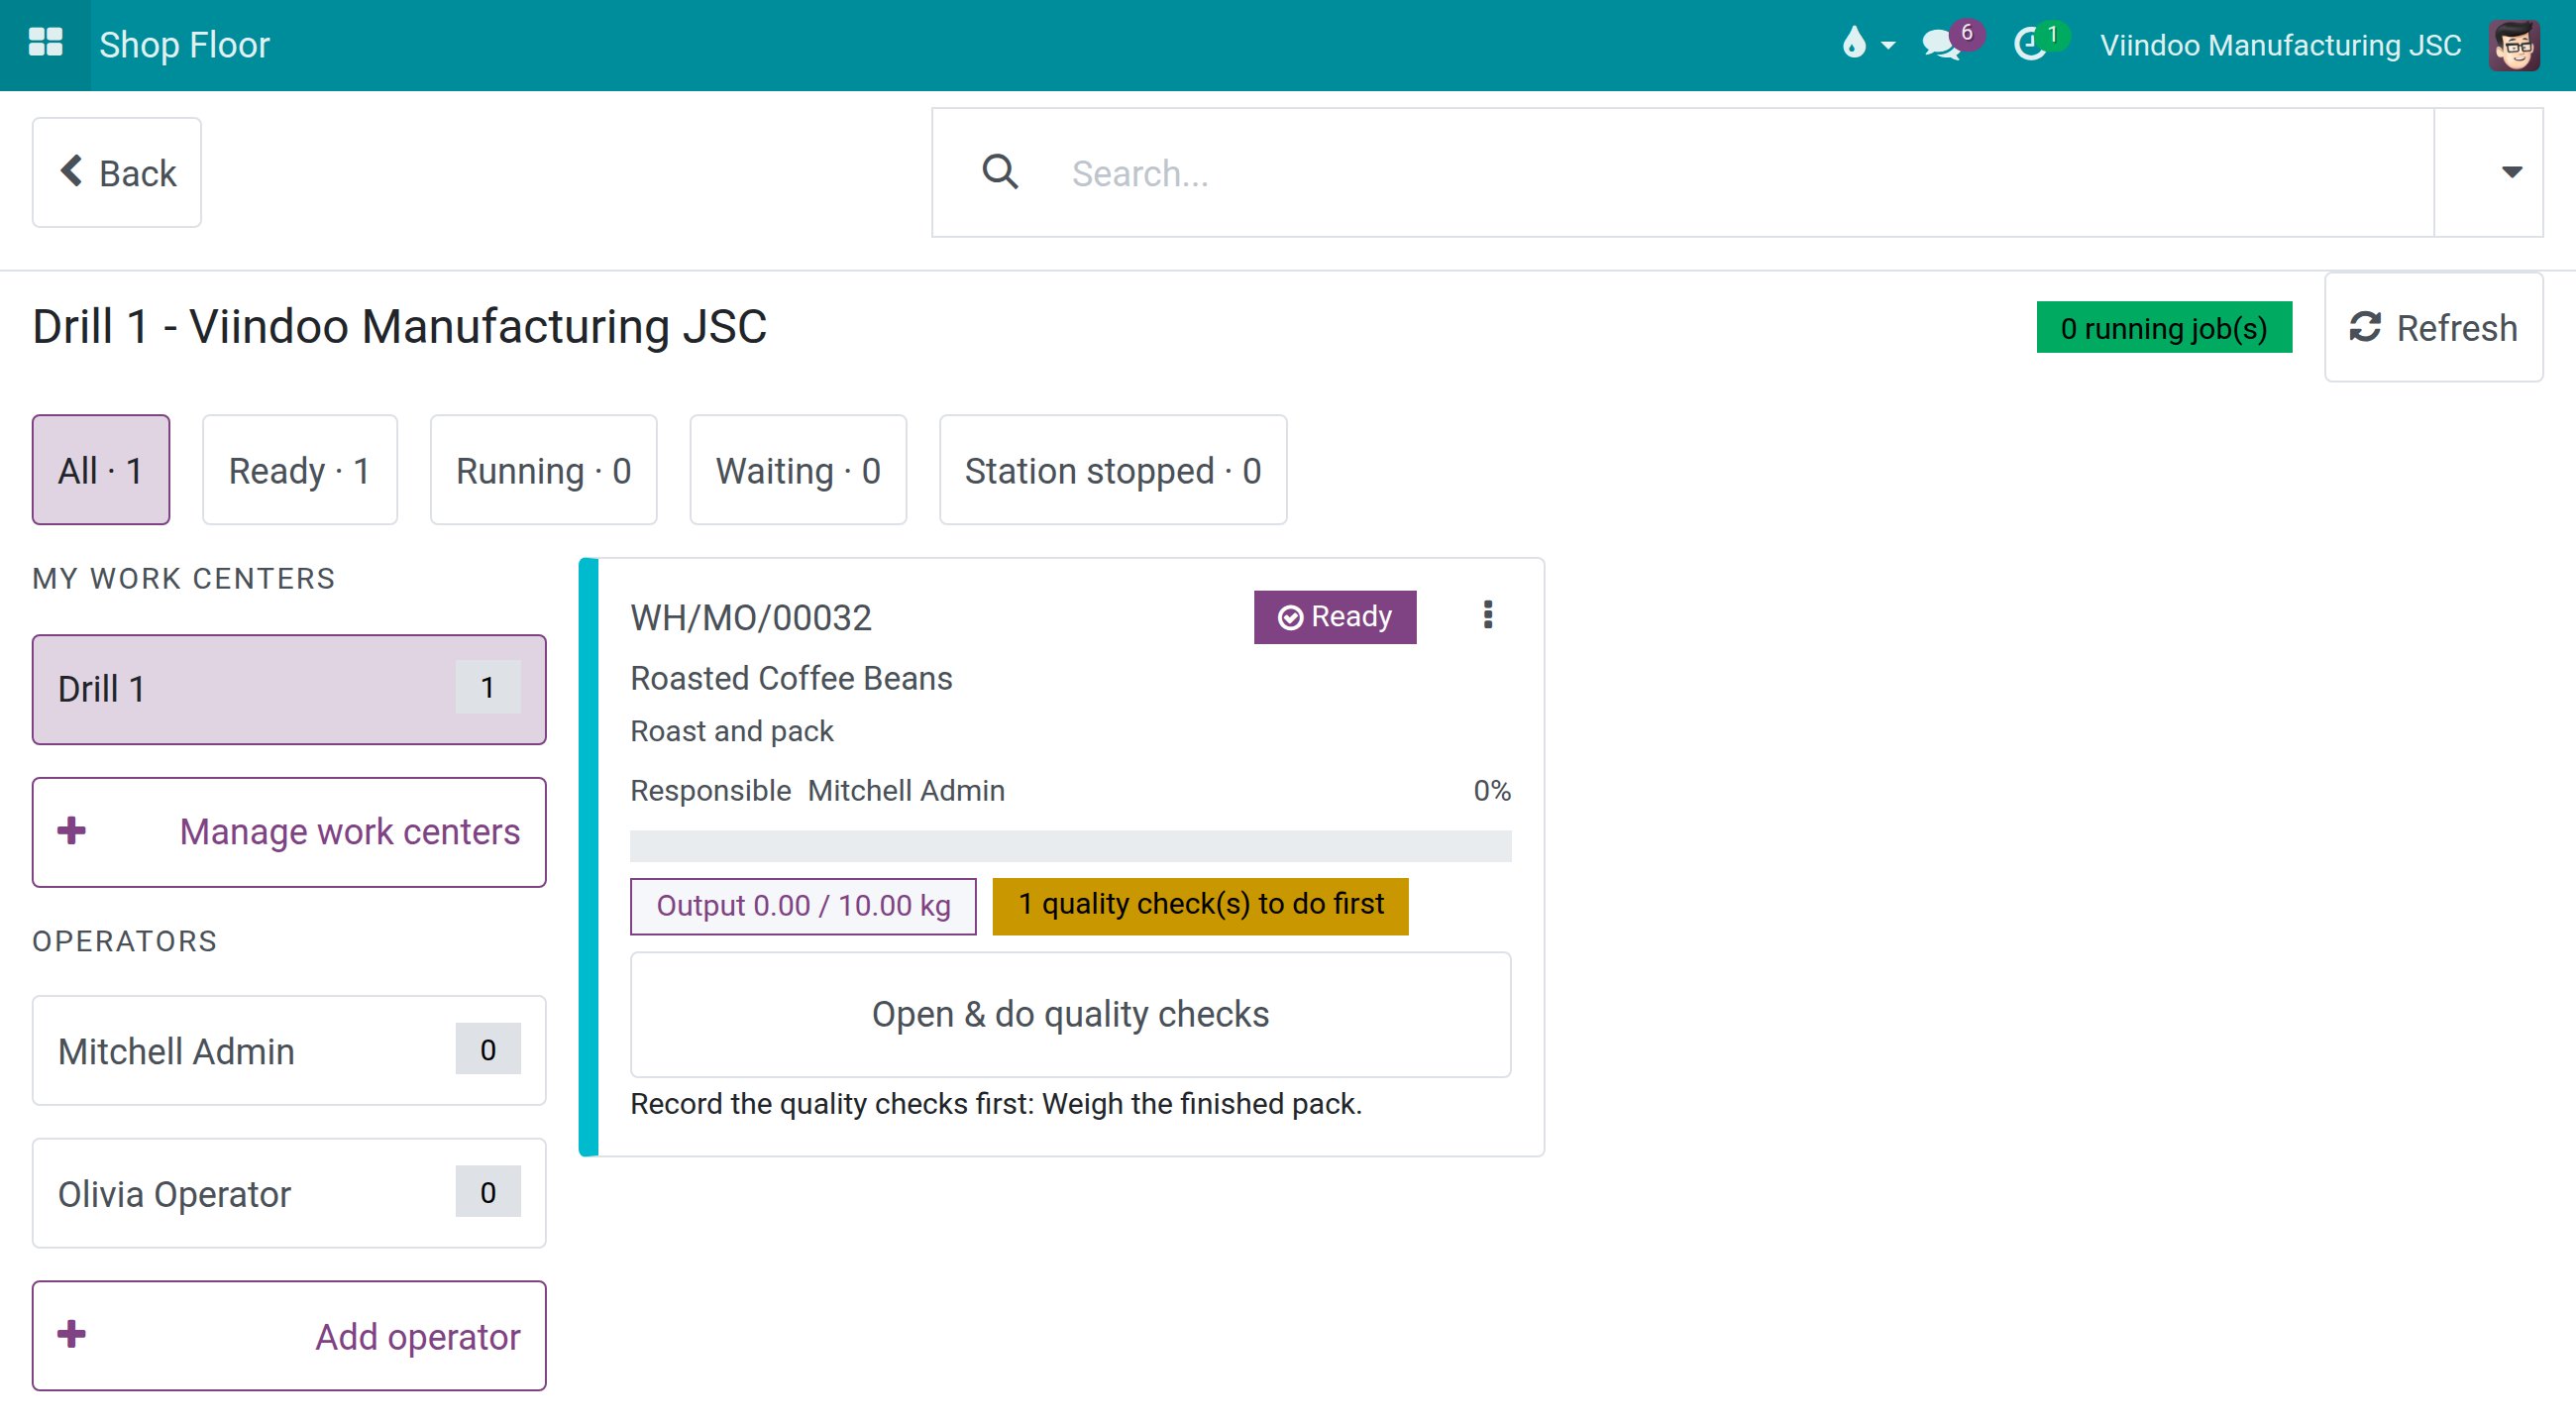Select the All · 1 filter tab
2576x1427 pixels.
point(100,470)
